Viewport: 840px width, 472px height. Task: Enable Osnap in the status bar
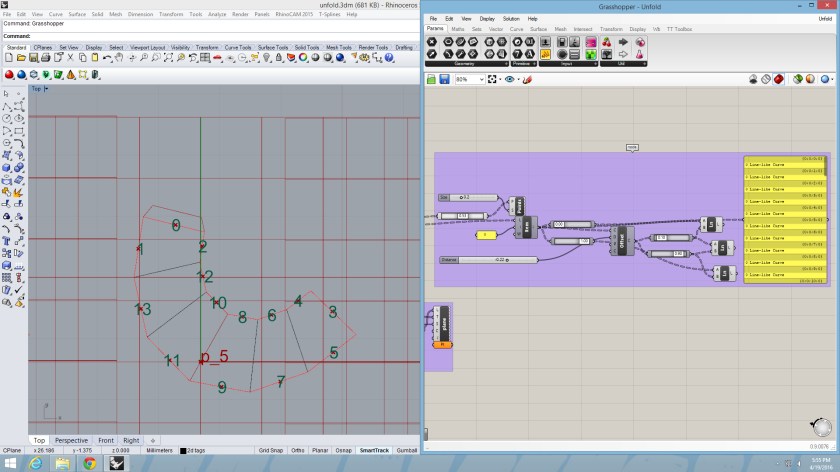pos(344,451)
